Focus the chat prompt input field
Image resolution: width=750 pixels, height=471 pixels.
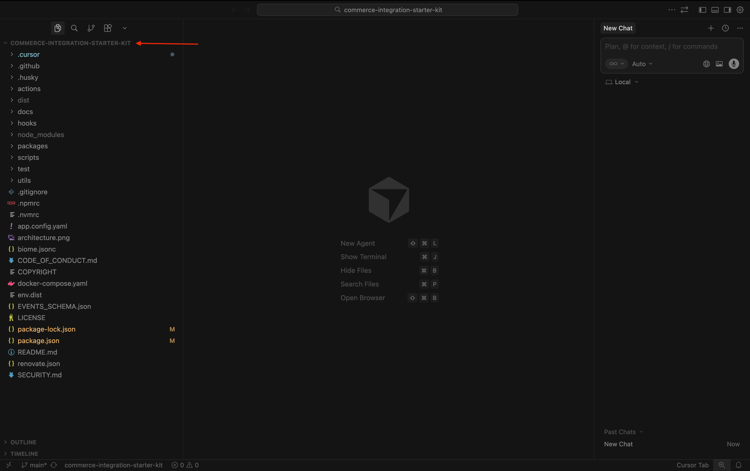[x=672, y=46]
